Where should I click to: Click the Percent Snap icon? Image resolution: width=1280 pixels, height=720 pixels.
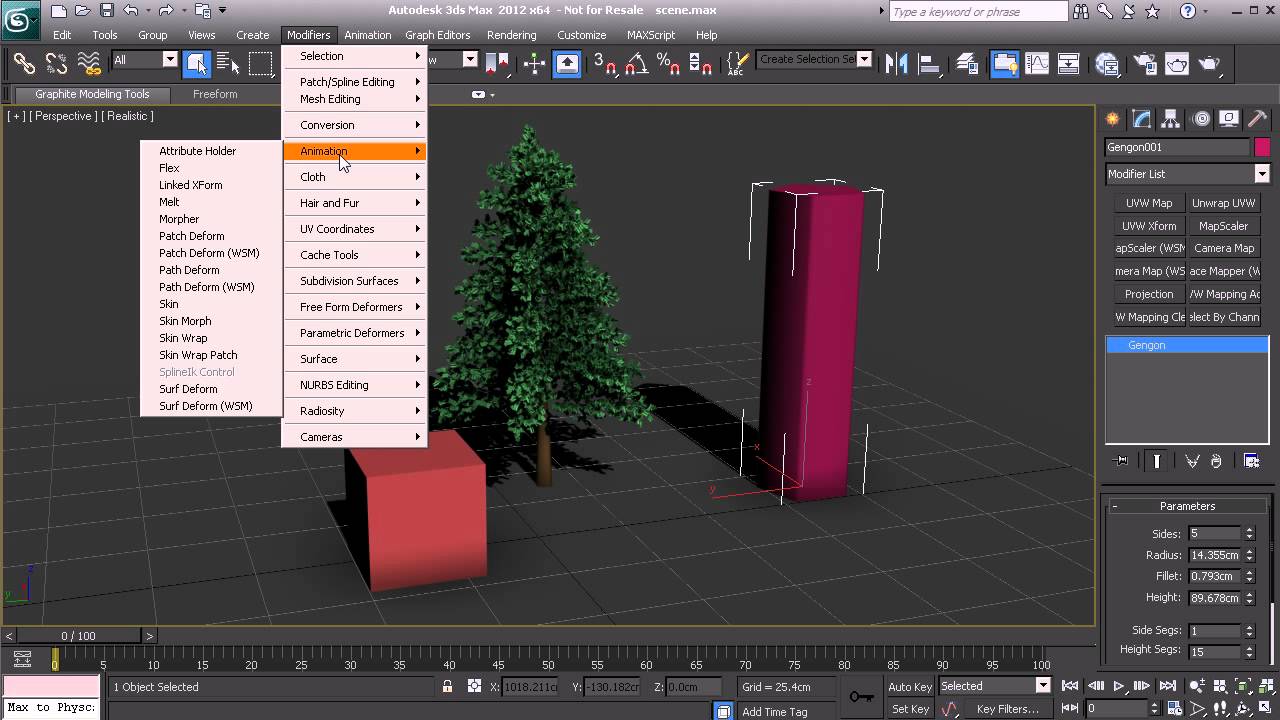(x=669, y=63)
